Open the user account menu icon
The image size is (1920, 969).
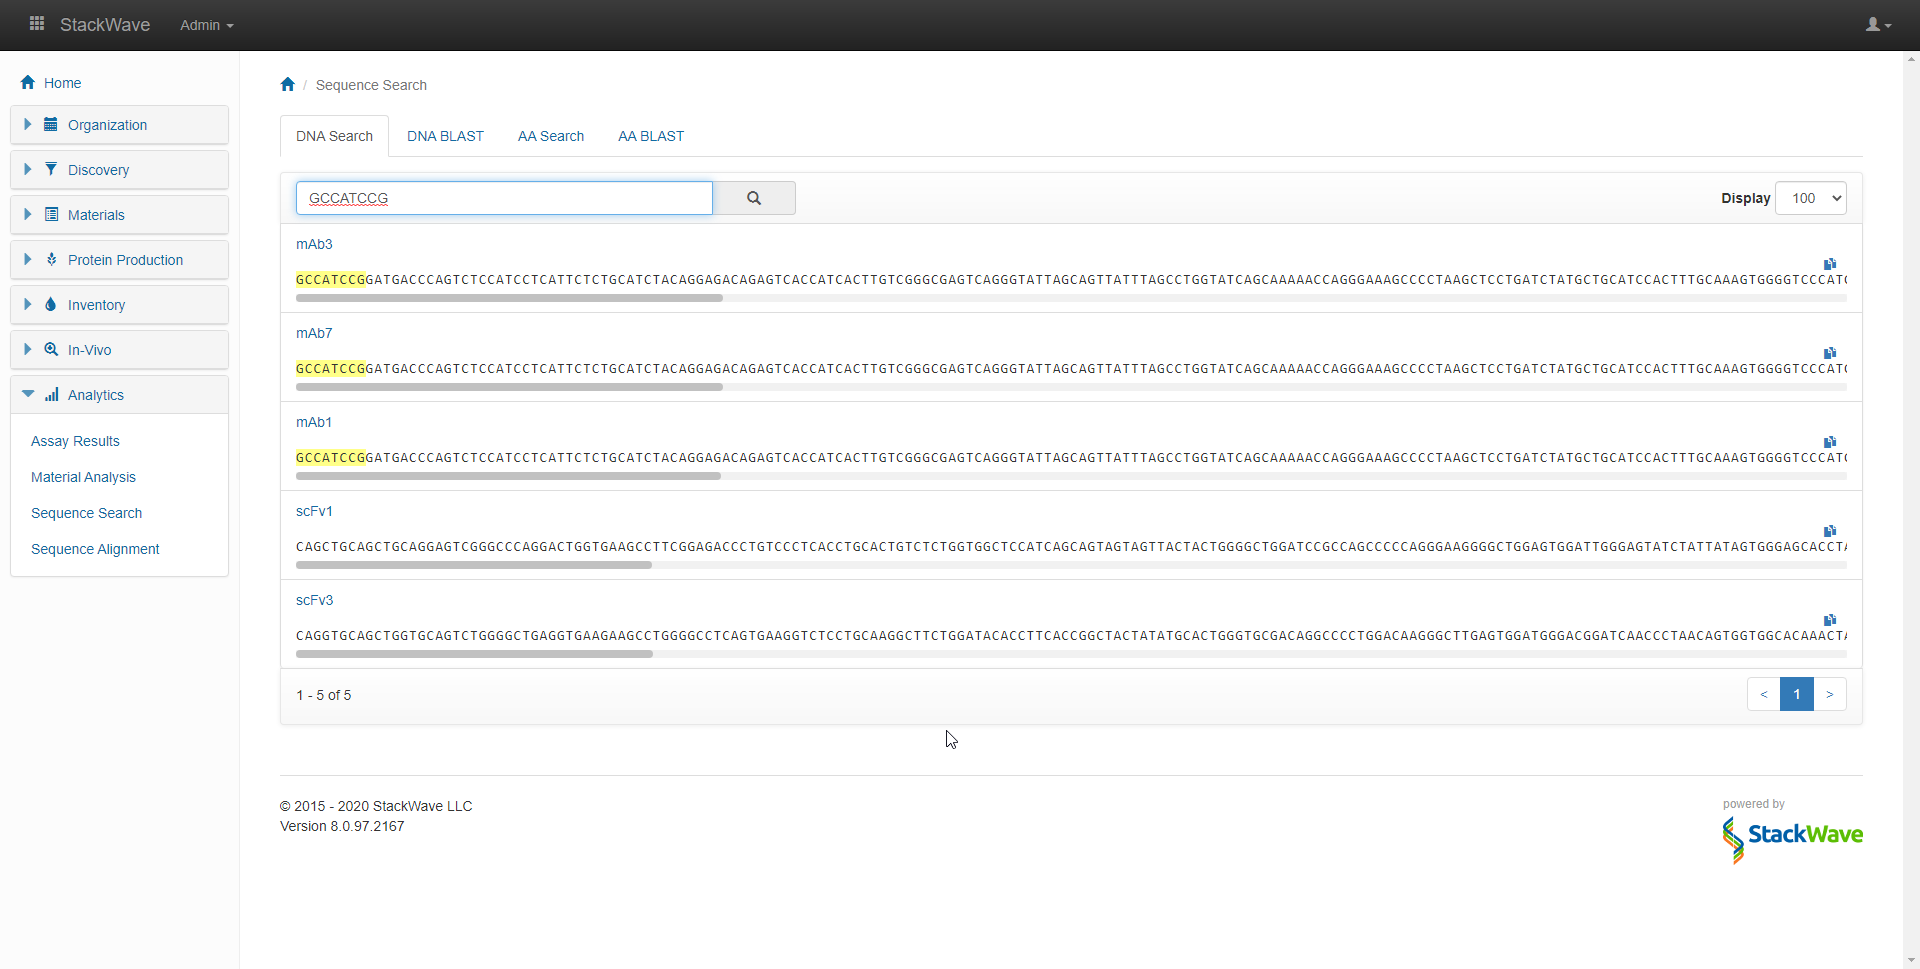click(1877, 25)
